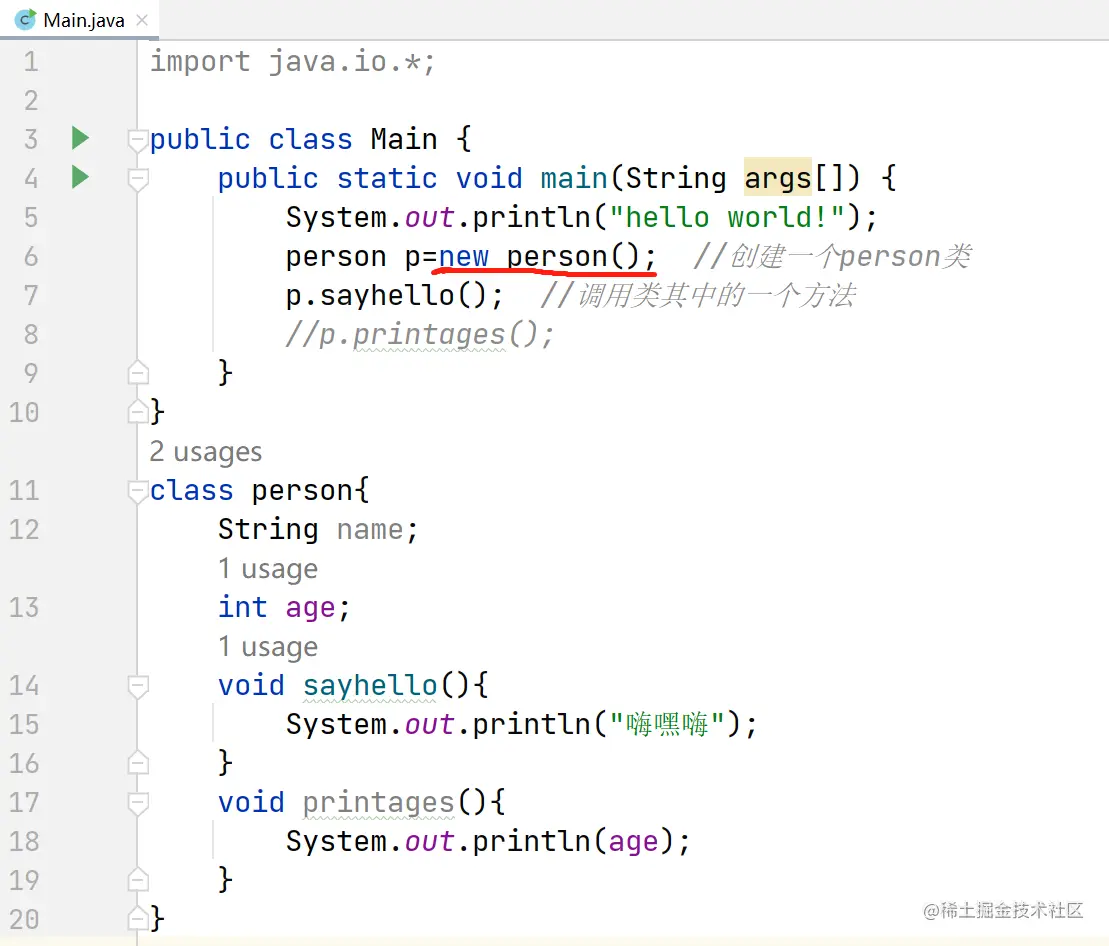
Task: Click the "嗨嘿嗨" string on line 15
Action: tap(667, 725)
